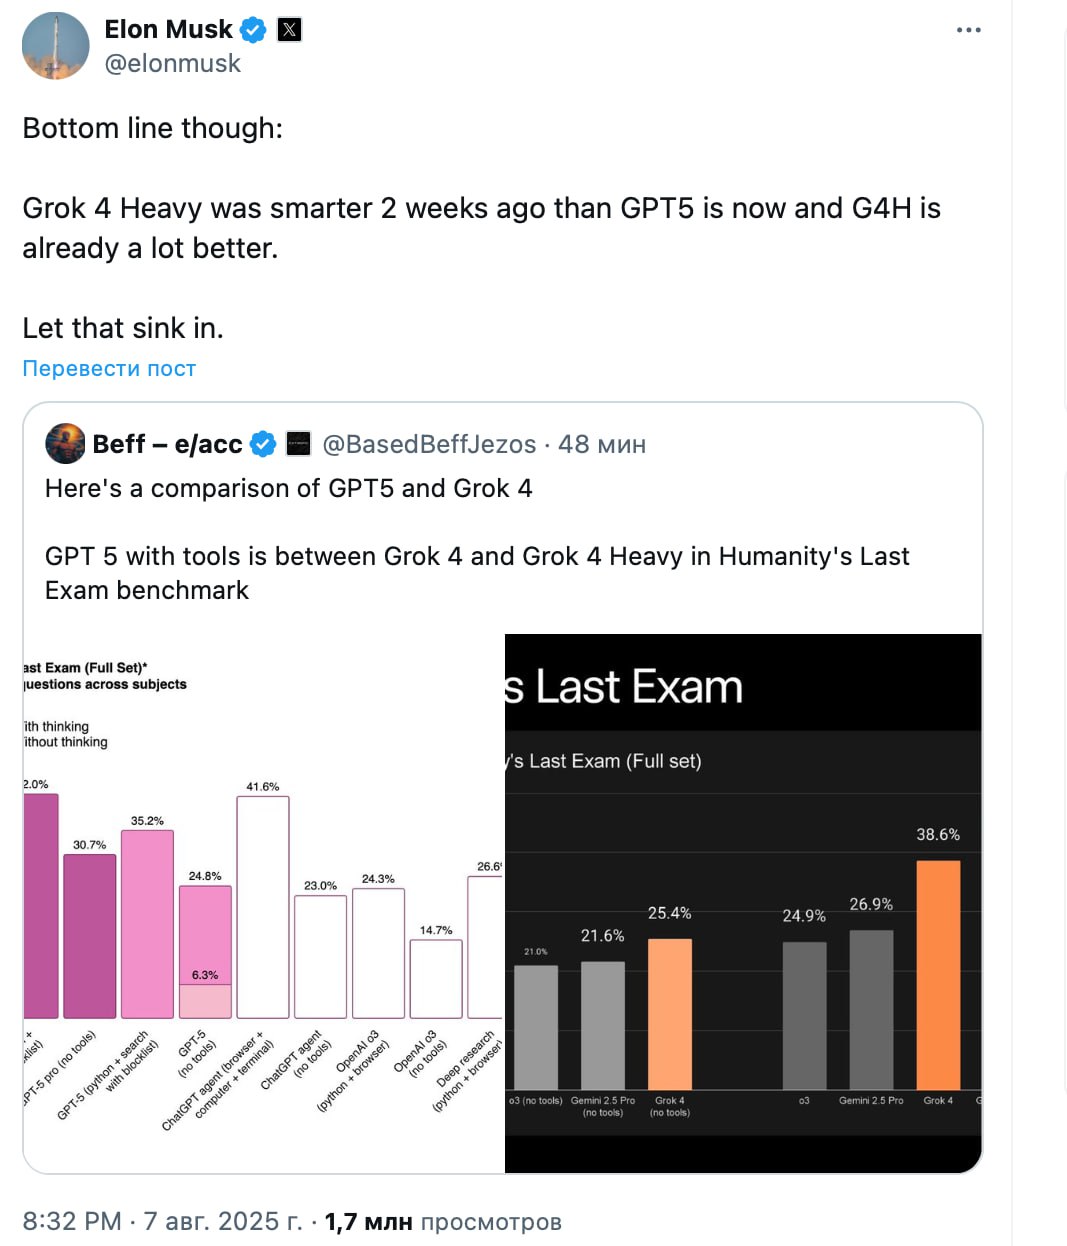Click the X affiliation badge icon
Image resolution: width=1067 pixels, height=1246 pixels.
point(289,30)
